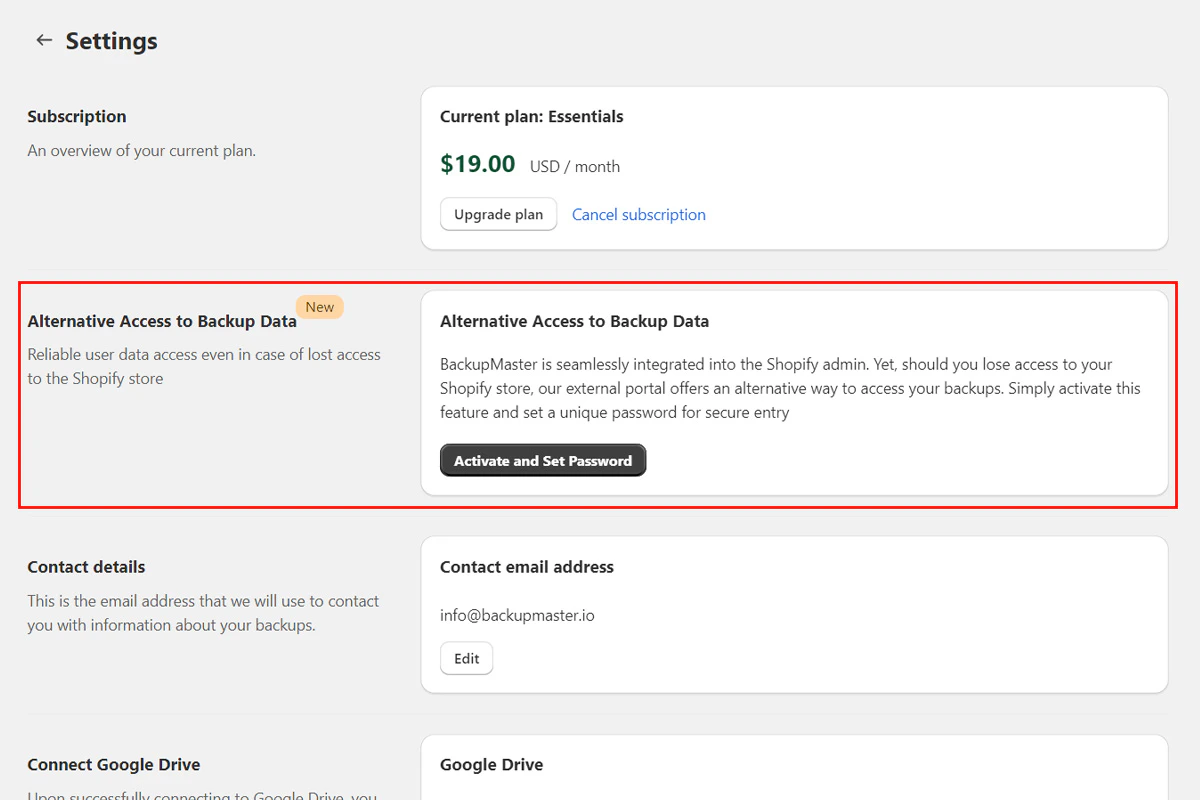Select the Alternative Access description text

pyautogui.click(x=204, y=366)
